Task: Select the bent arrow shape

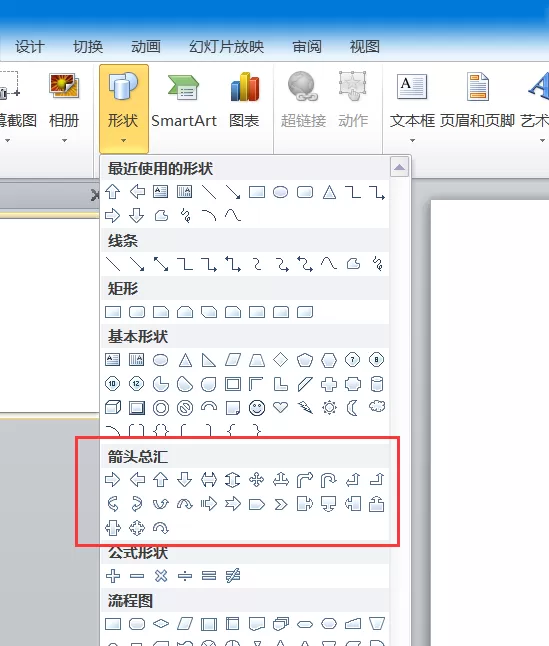Action: pyautogui.click(x=305, y=480)
